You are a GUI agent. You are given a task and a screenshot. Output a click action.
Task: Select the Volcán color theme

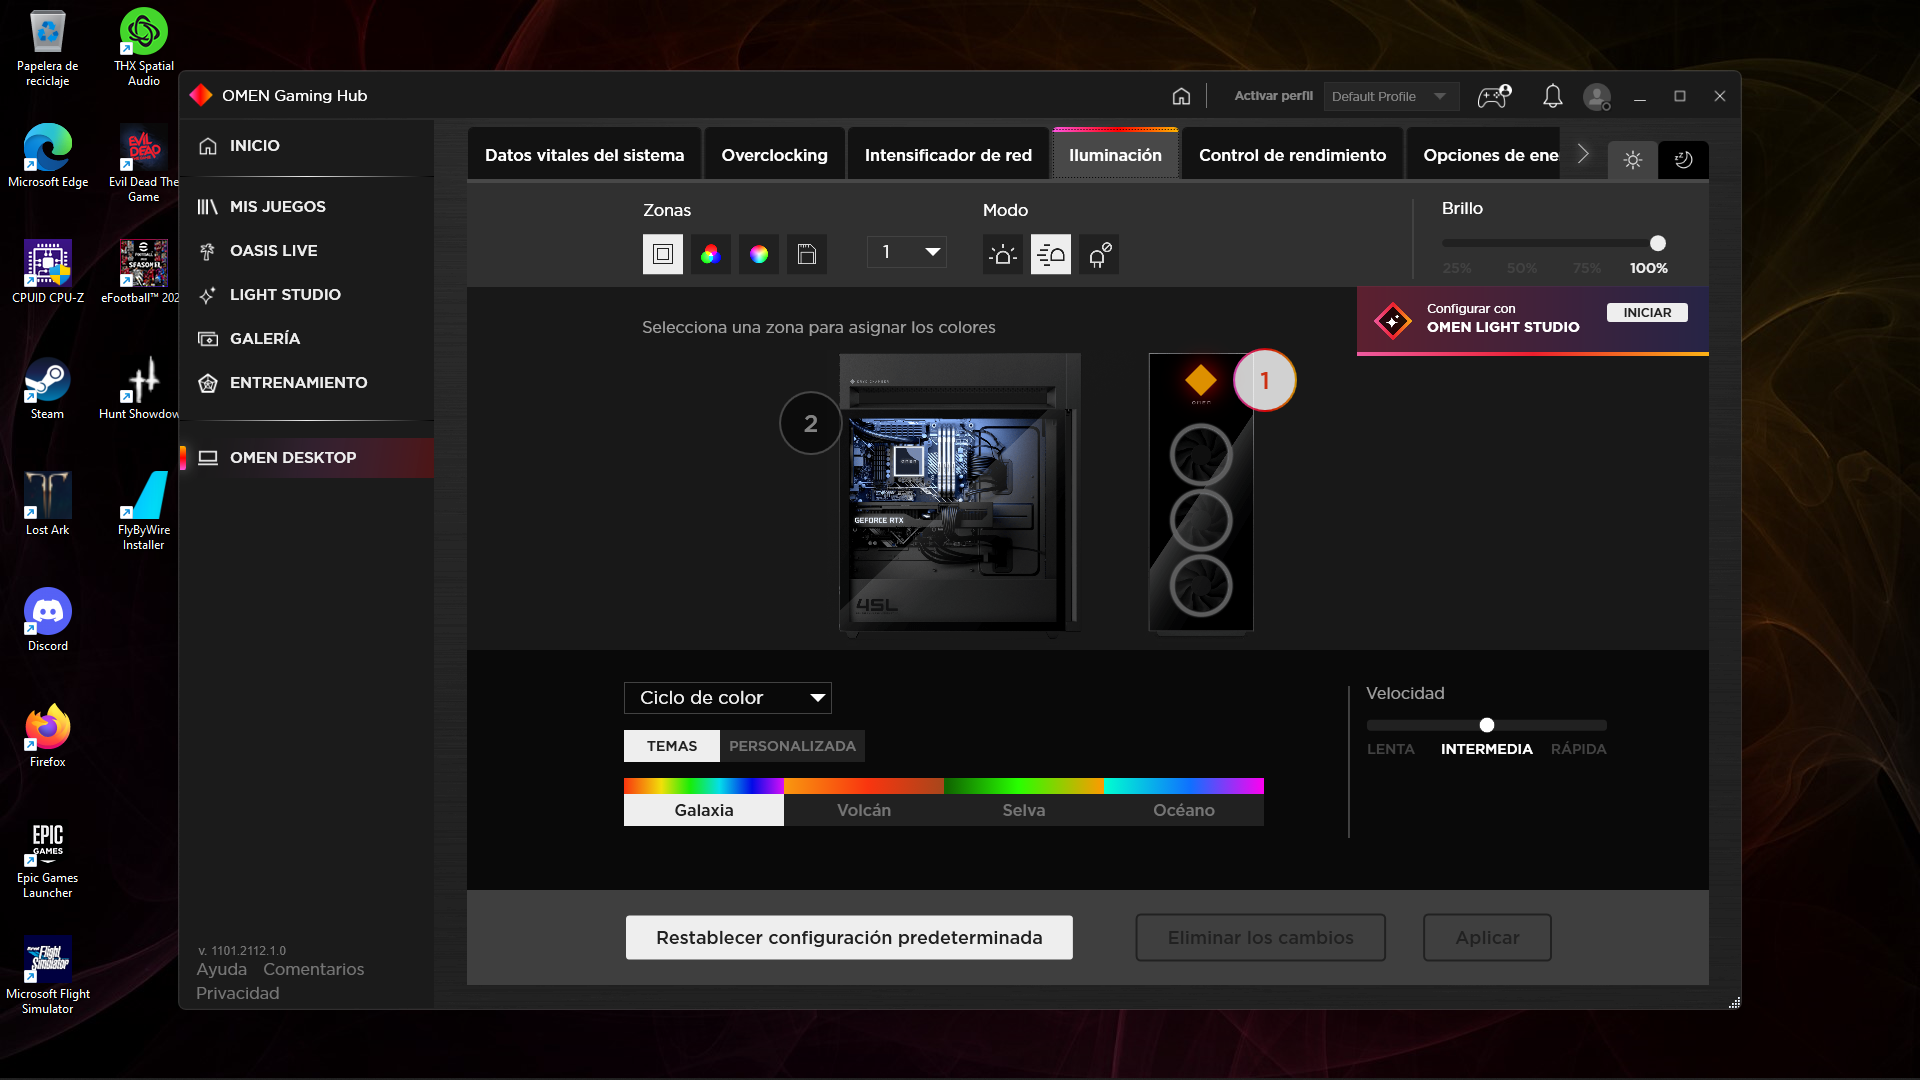863,810
